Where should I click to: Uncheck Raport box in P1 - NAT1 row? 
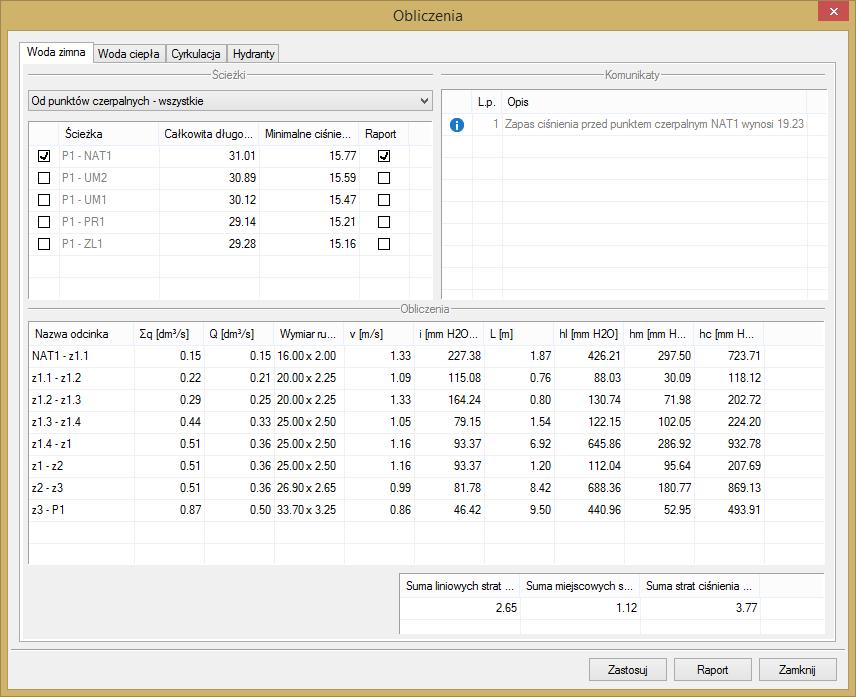pyautogui.click(x=384, y=156)
